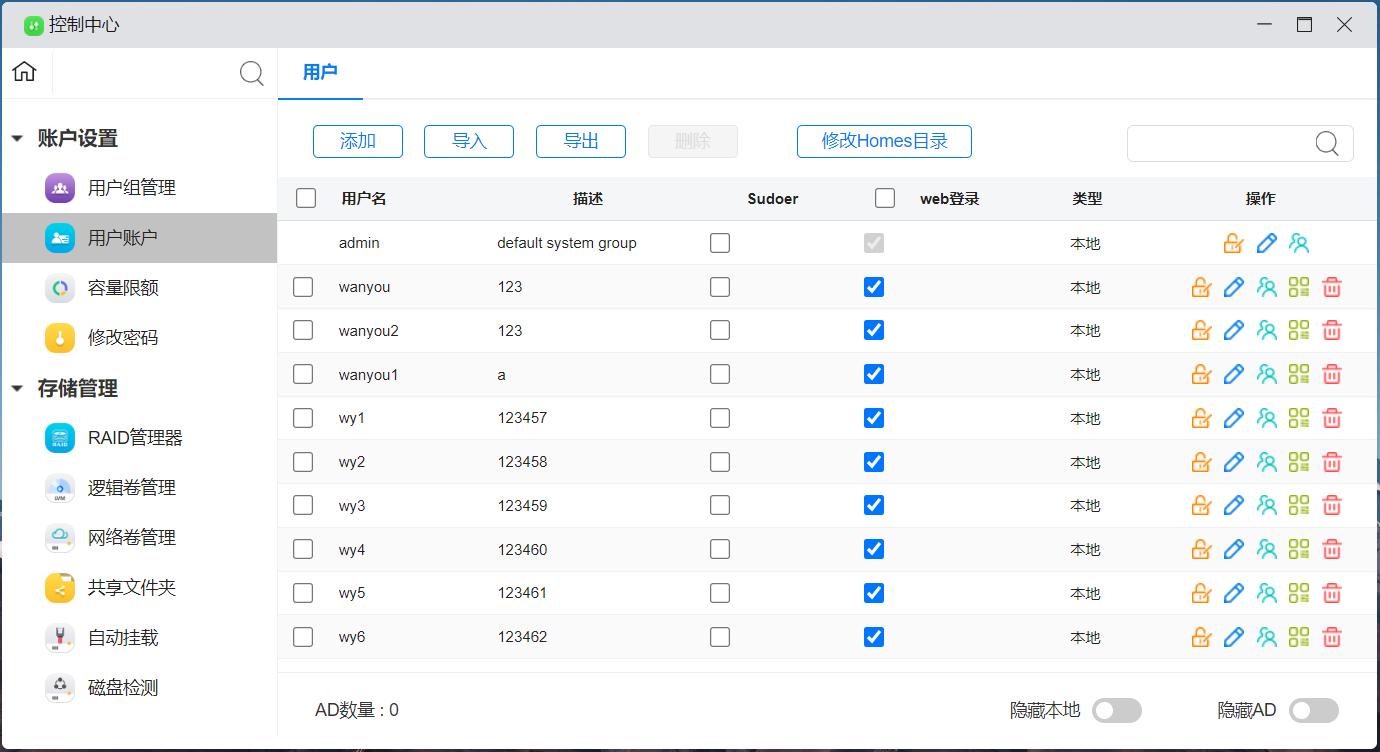Click the sidebar search magnifier icon
The height and width of the screenshot is (752, 1380).
252,73
